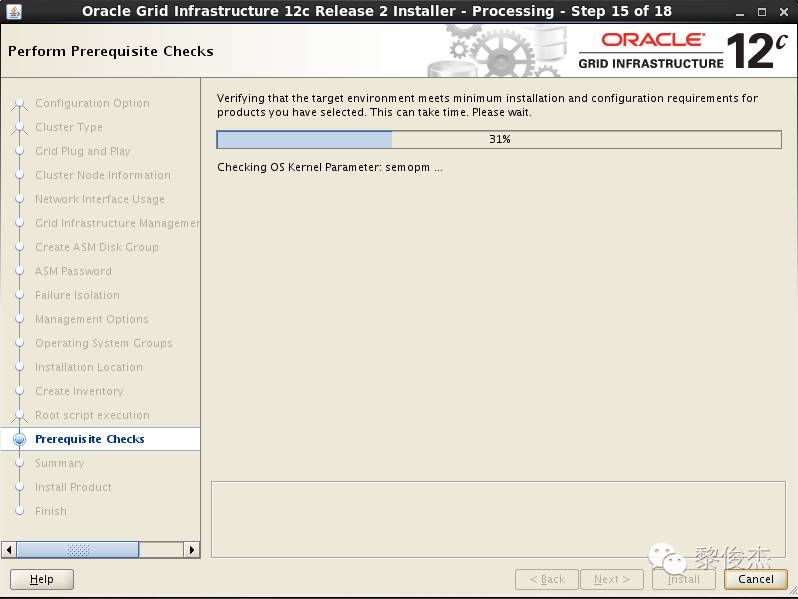This screenshot has width=798, height=599.
Task: Click the step bullet beside Install Product
Action: 19,487
